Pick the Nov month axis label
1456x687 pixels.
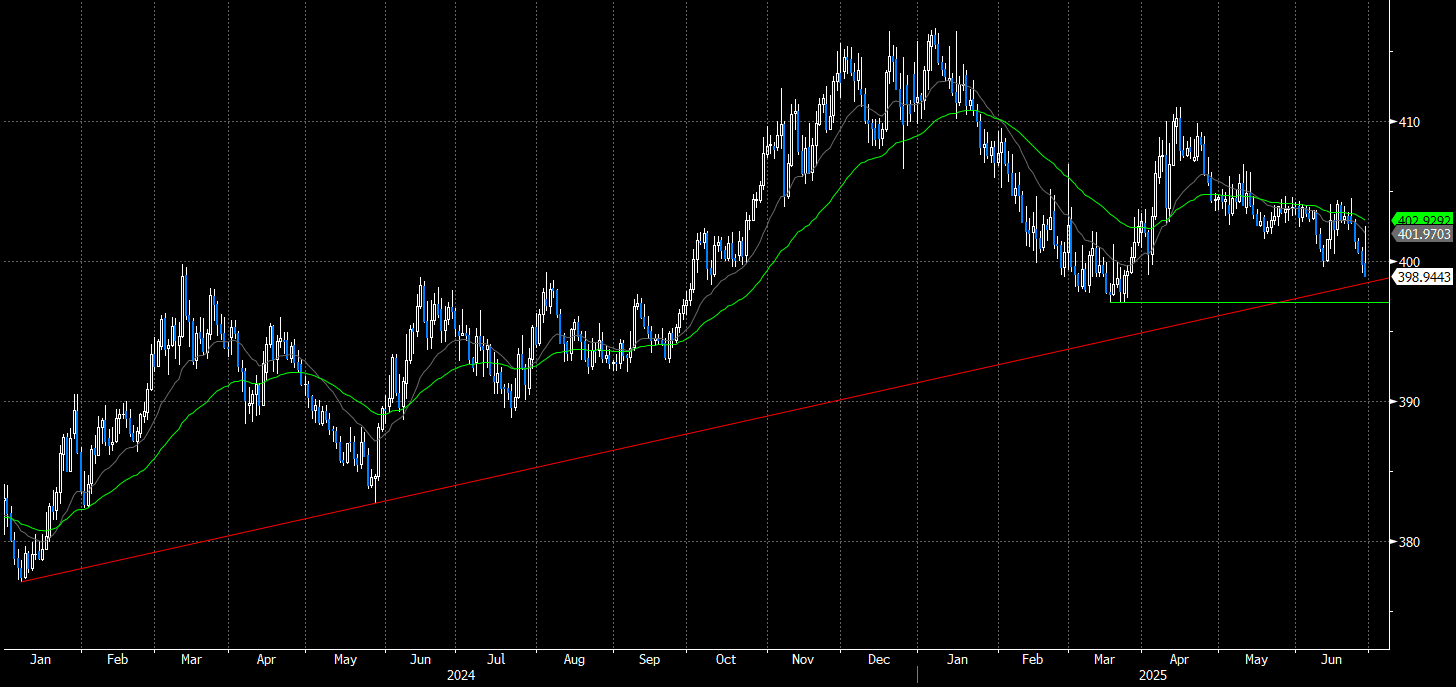point(804,660)
